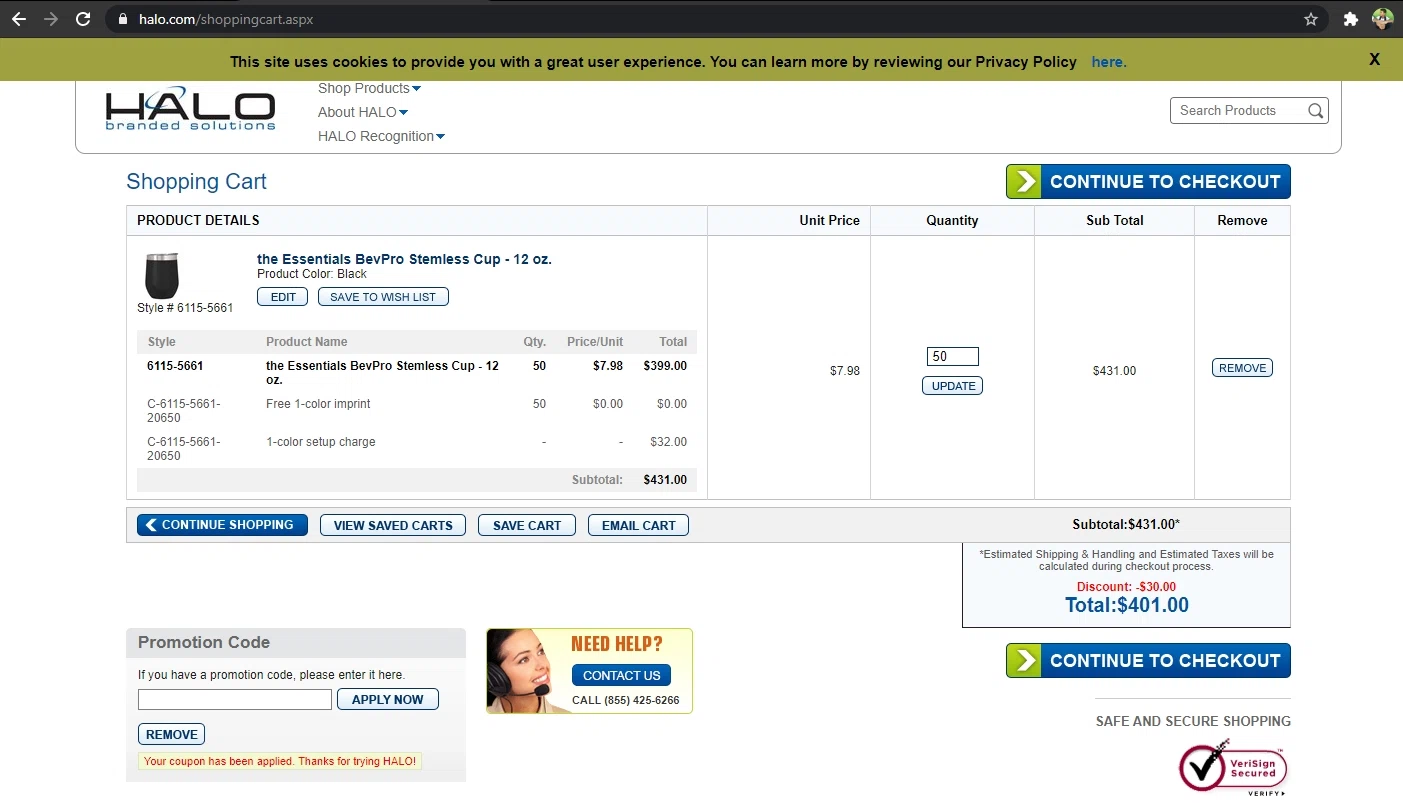Click the HALO branded solutions logo
Image resolution: width=1403 pixels, height=803 pixels.
click(190, 110)
